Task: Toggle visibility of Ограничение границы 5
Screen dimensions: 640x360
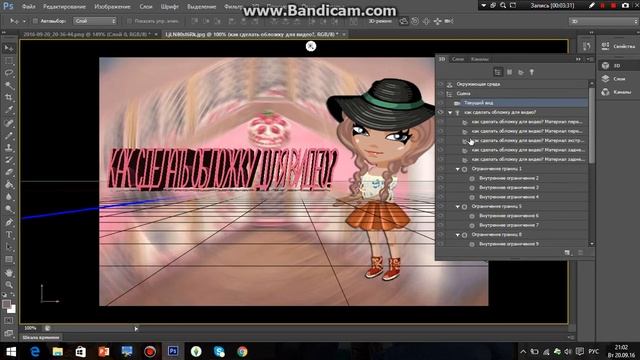Action: tap(440, 206)
